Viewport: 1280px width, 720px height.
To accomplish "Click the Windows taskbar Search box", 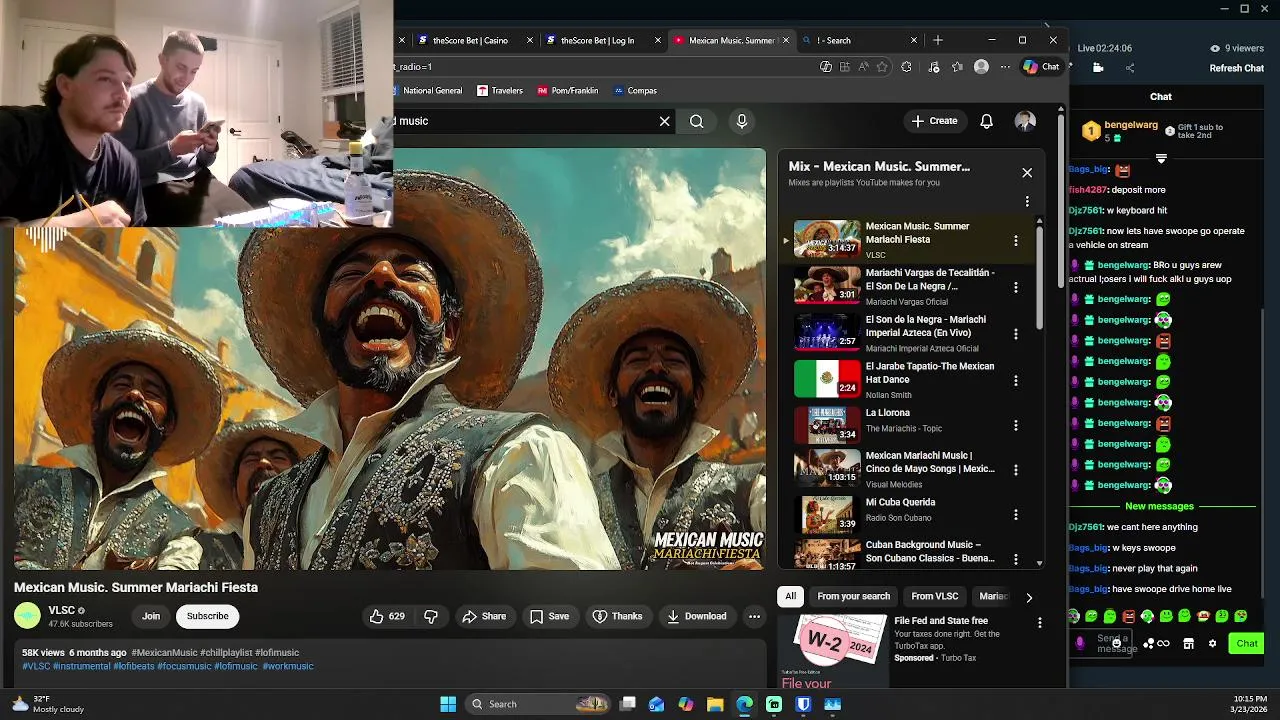I will click(539, 704).
